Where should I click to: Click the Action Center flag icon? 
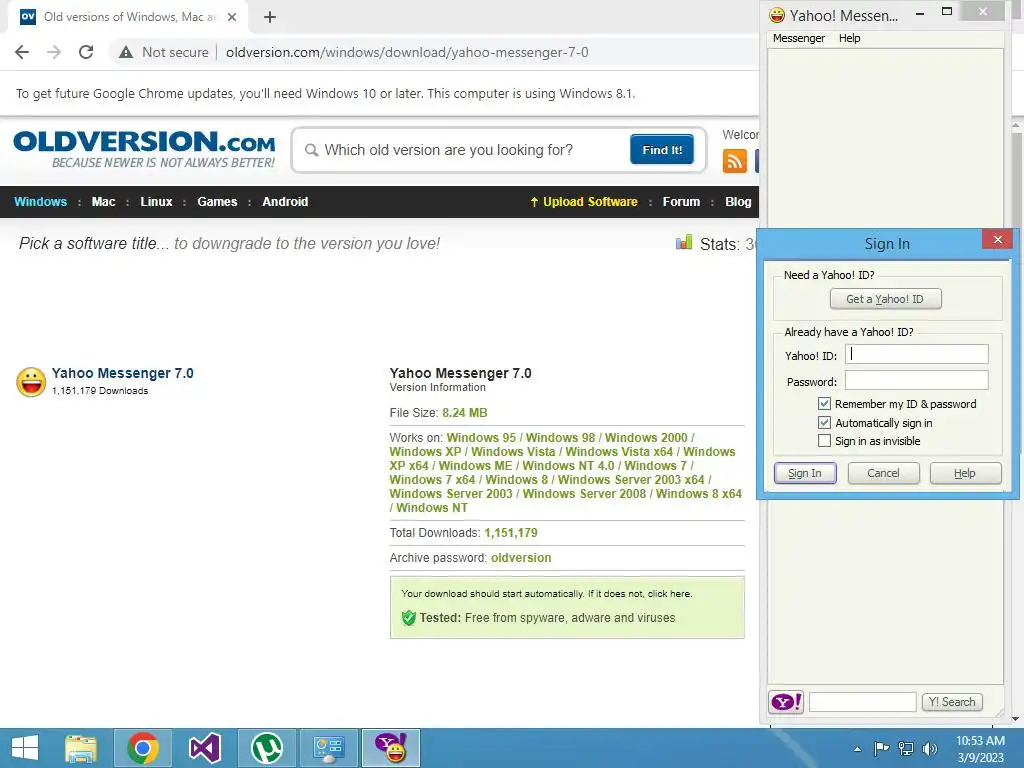coord(881,748)
